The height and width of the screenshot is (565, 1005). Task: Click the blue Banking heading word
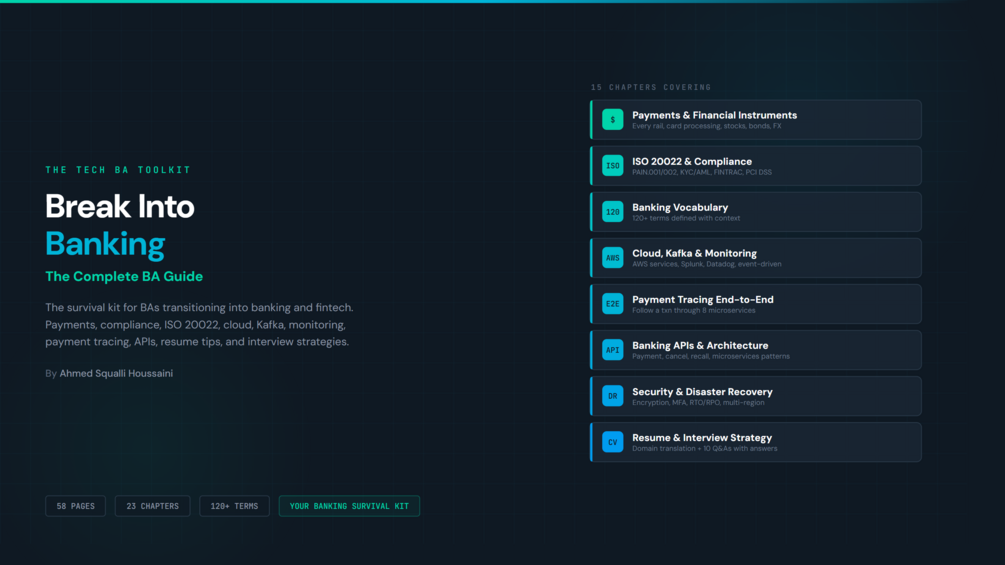coord(105,245)
